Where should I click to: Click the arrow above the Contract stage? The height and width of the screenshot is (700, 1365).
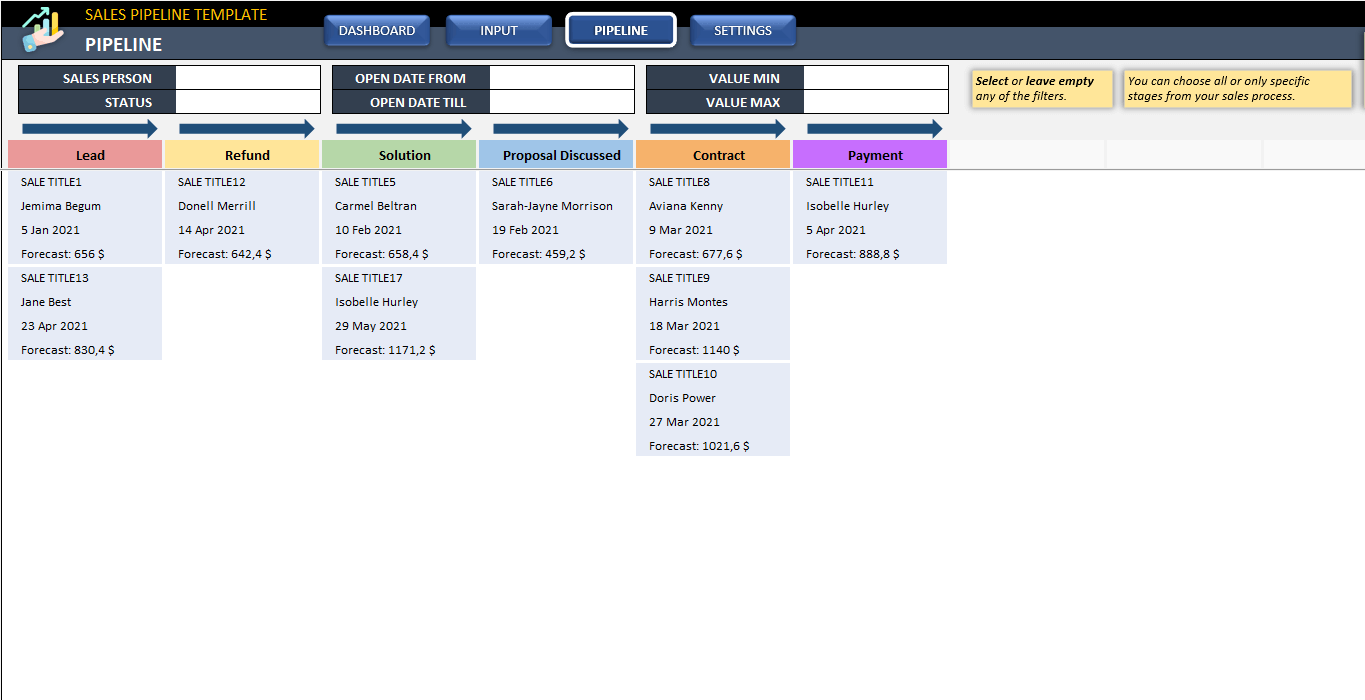click(717, 129)
